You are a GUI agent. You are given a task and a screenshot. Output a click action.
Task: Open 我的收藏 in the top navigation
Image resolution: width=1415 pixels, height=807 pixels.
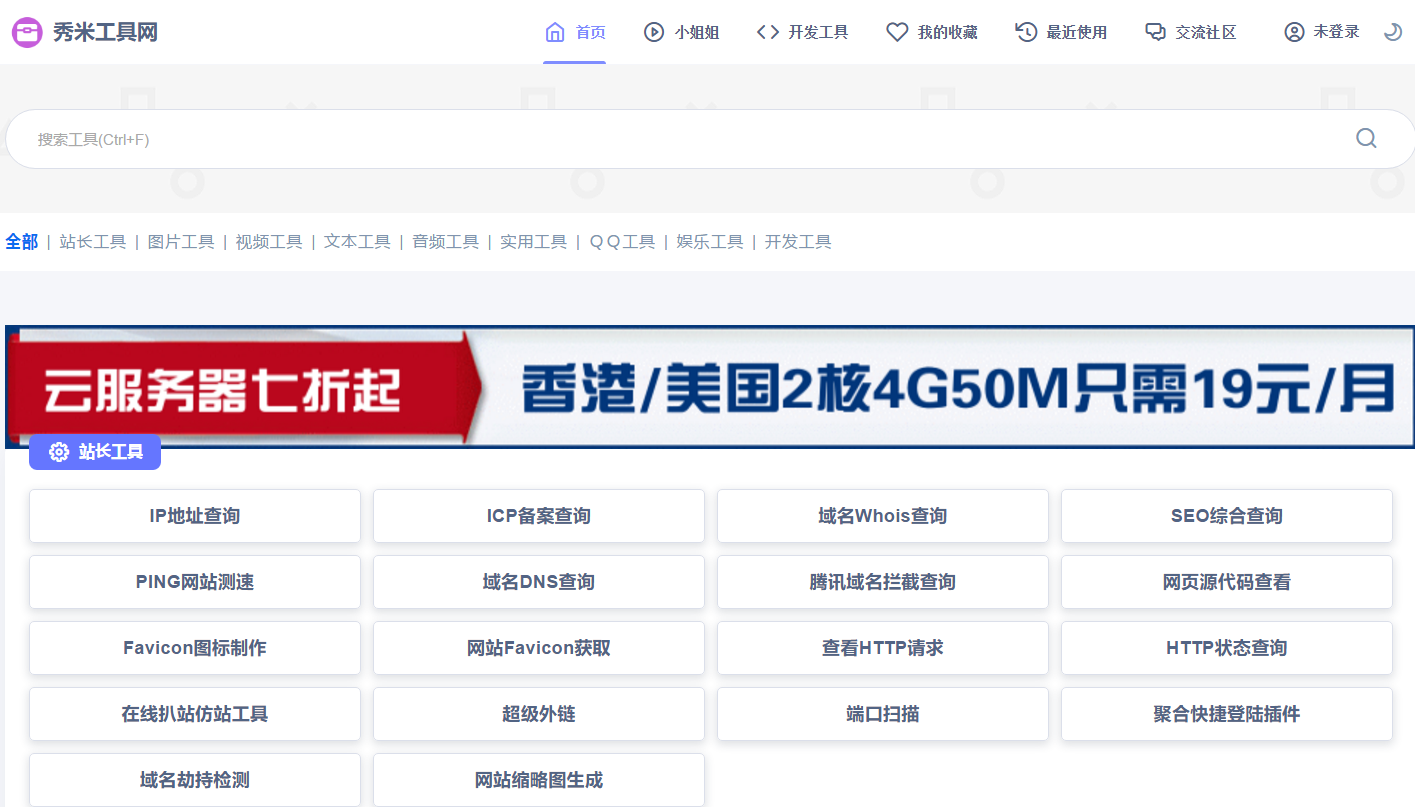(932, 32)
